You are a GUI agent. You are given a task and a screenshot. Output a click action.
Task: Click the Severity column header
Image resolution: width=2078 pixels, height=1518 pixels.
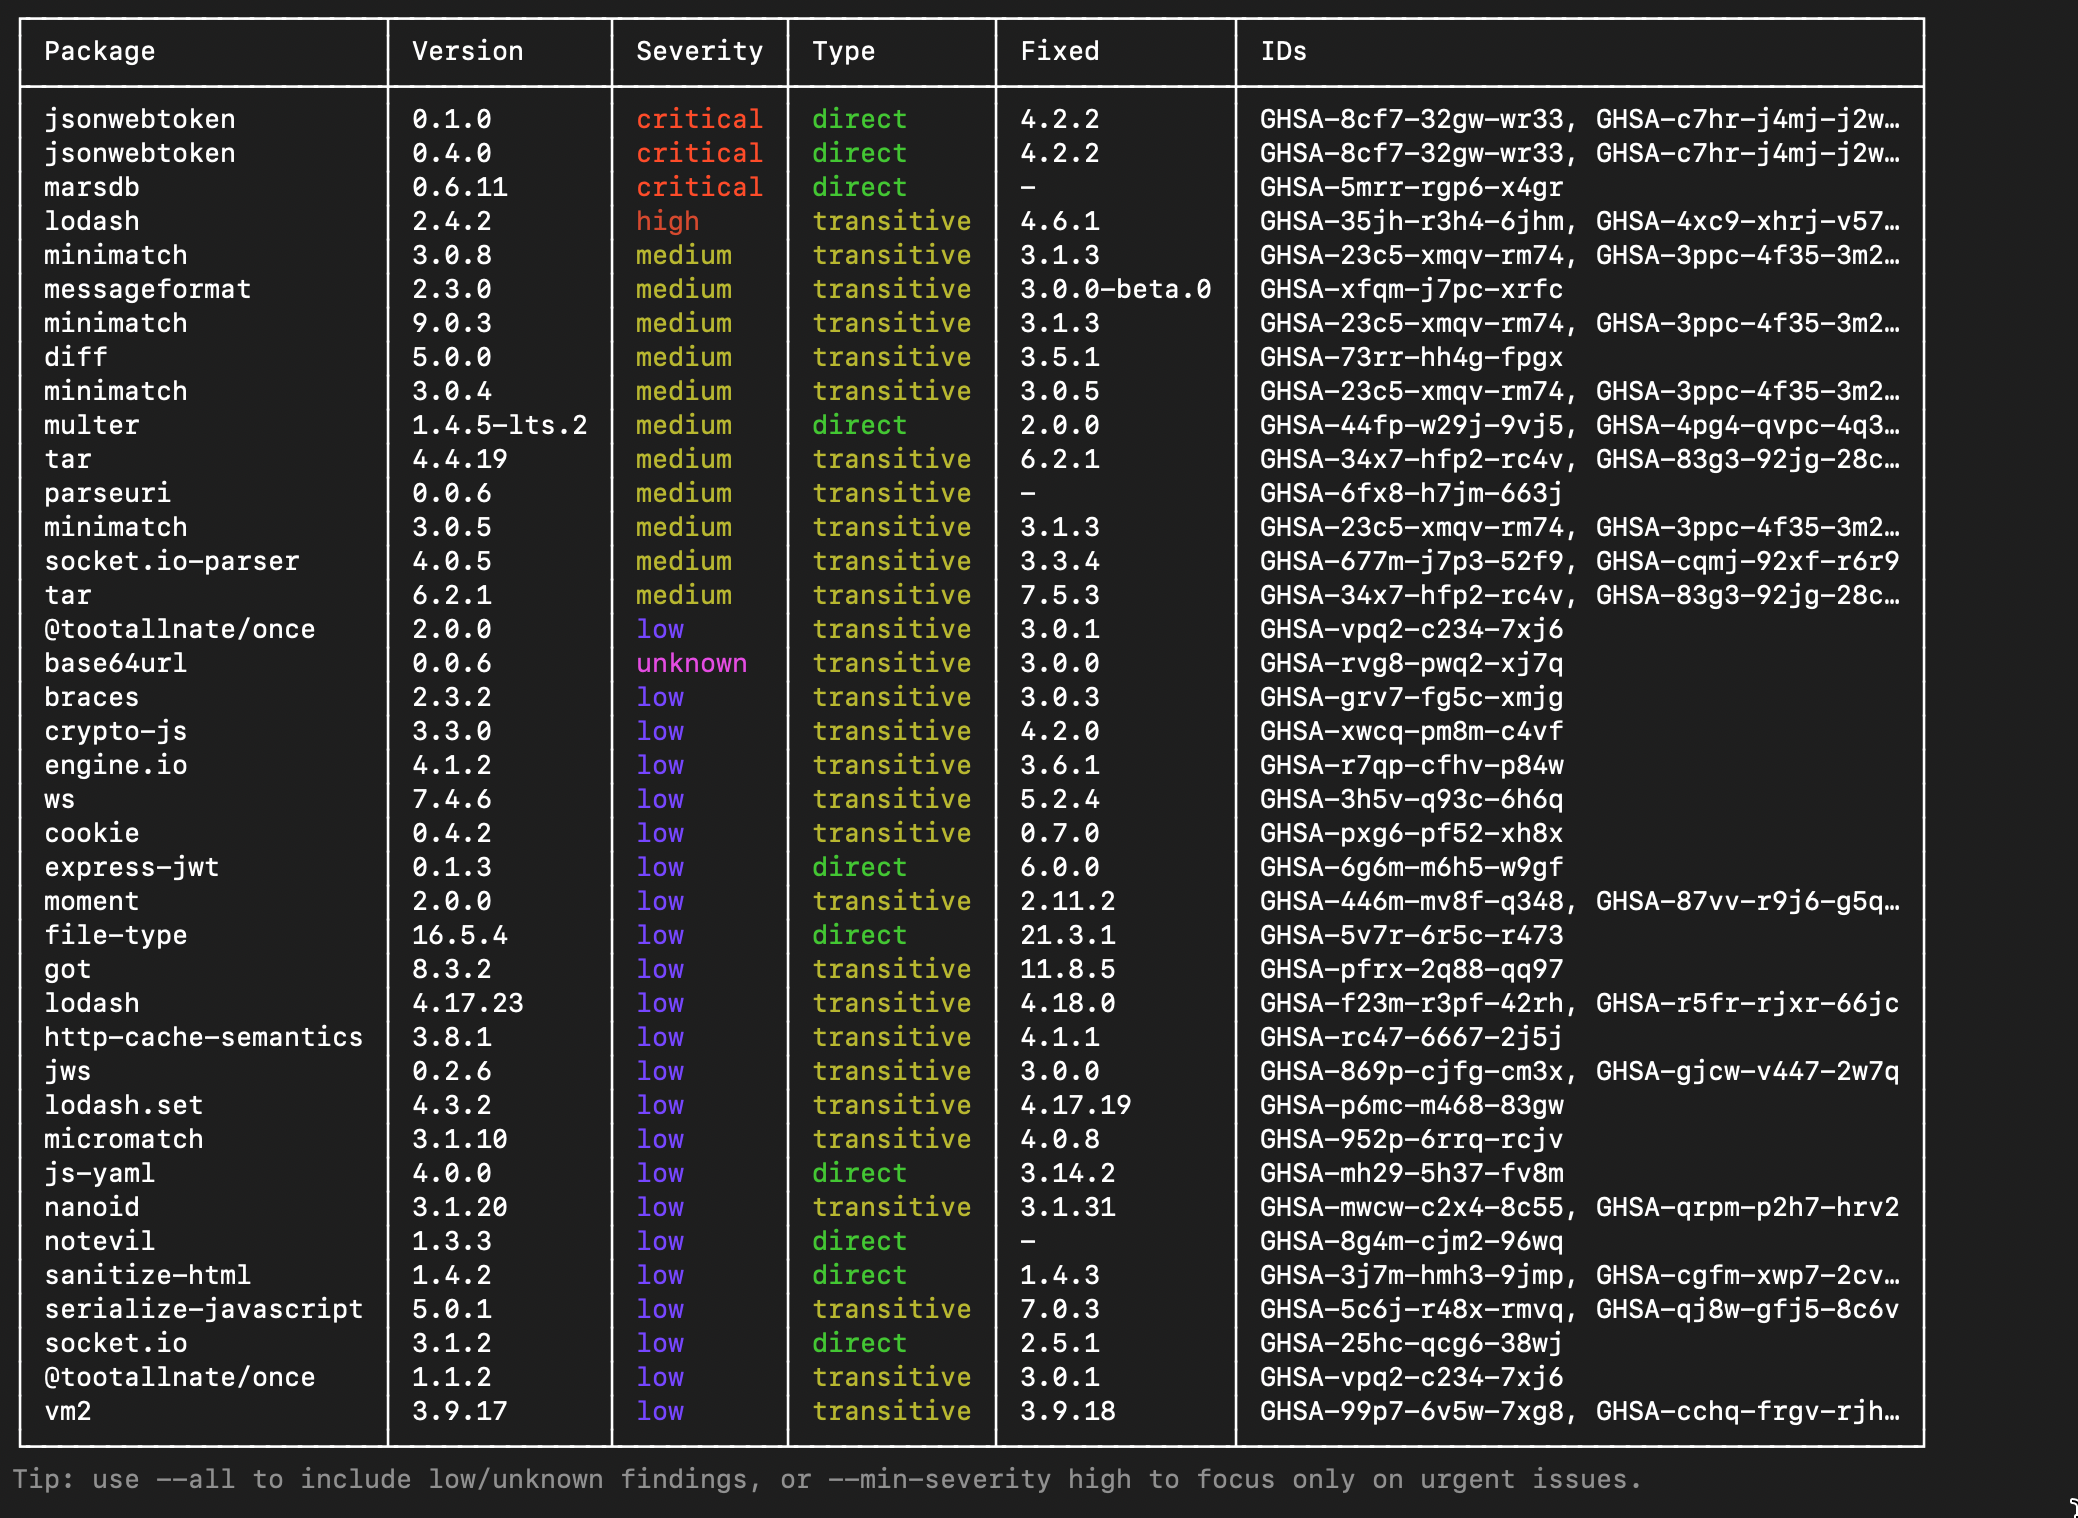point(700,51)
